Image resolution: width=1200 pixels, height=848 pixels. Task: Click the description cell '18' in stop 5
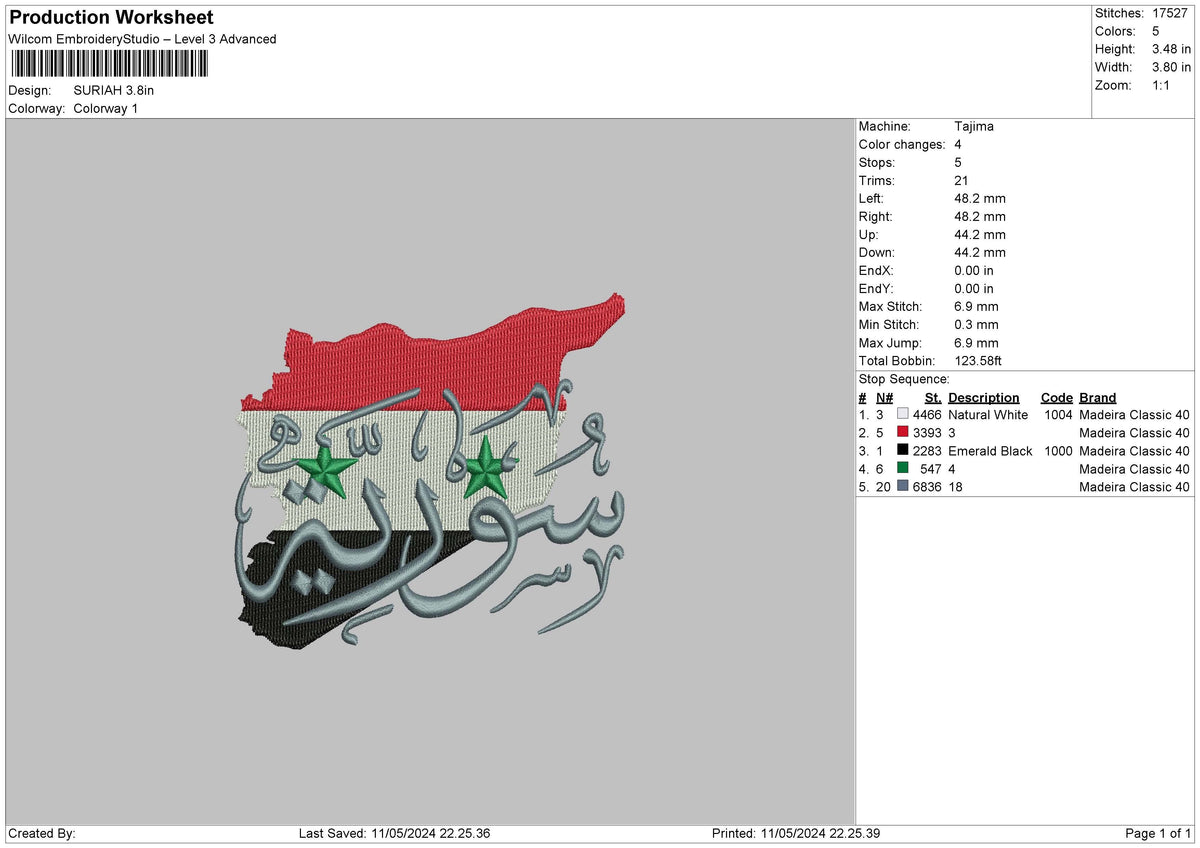click(x=956, y=487)
